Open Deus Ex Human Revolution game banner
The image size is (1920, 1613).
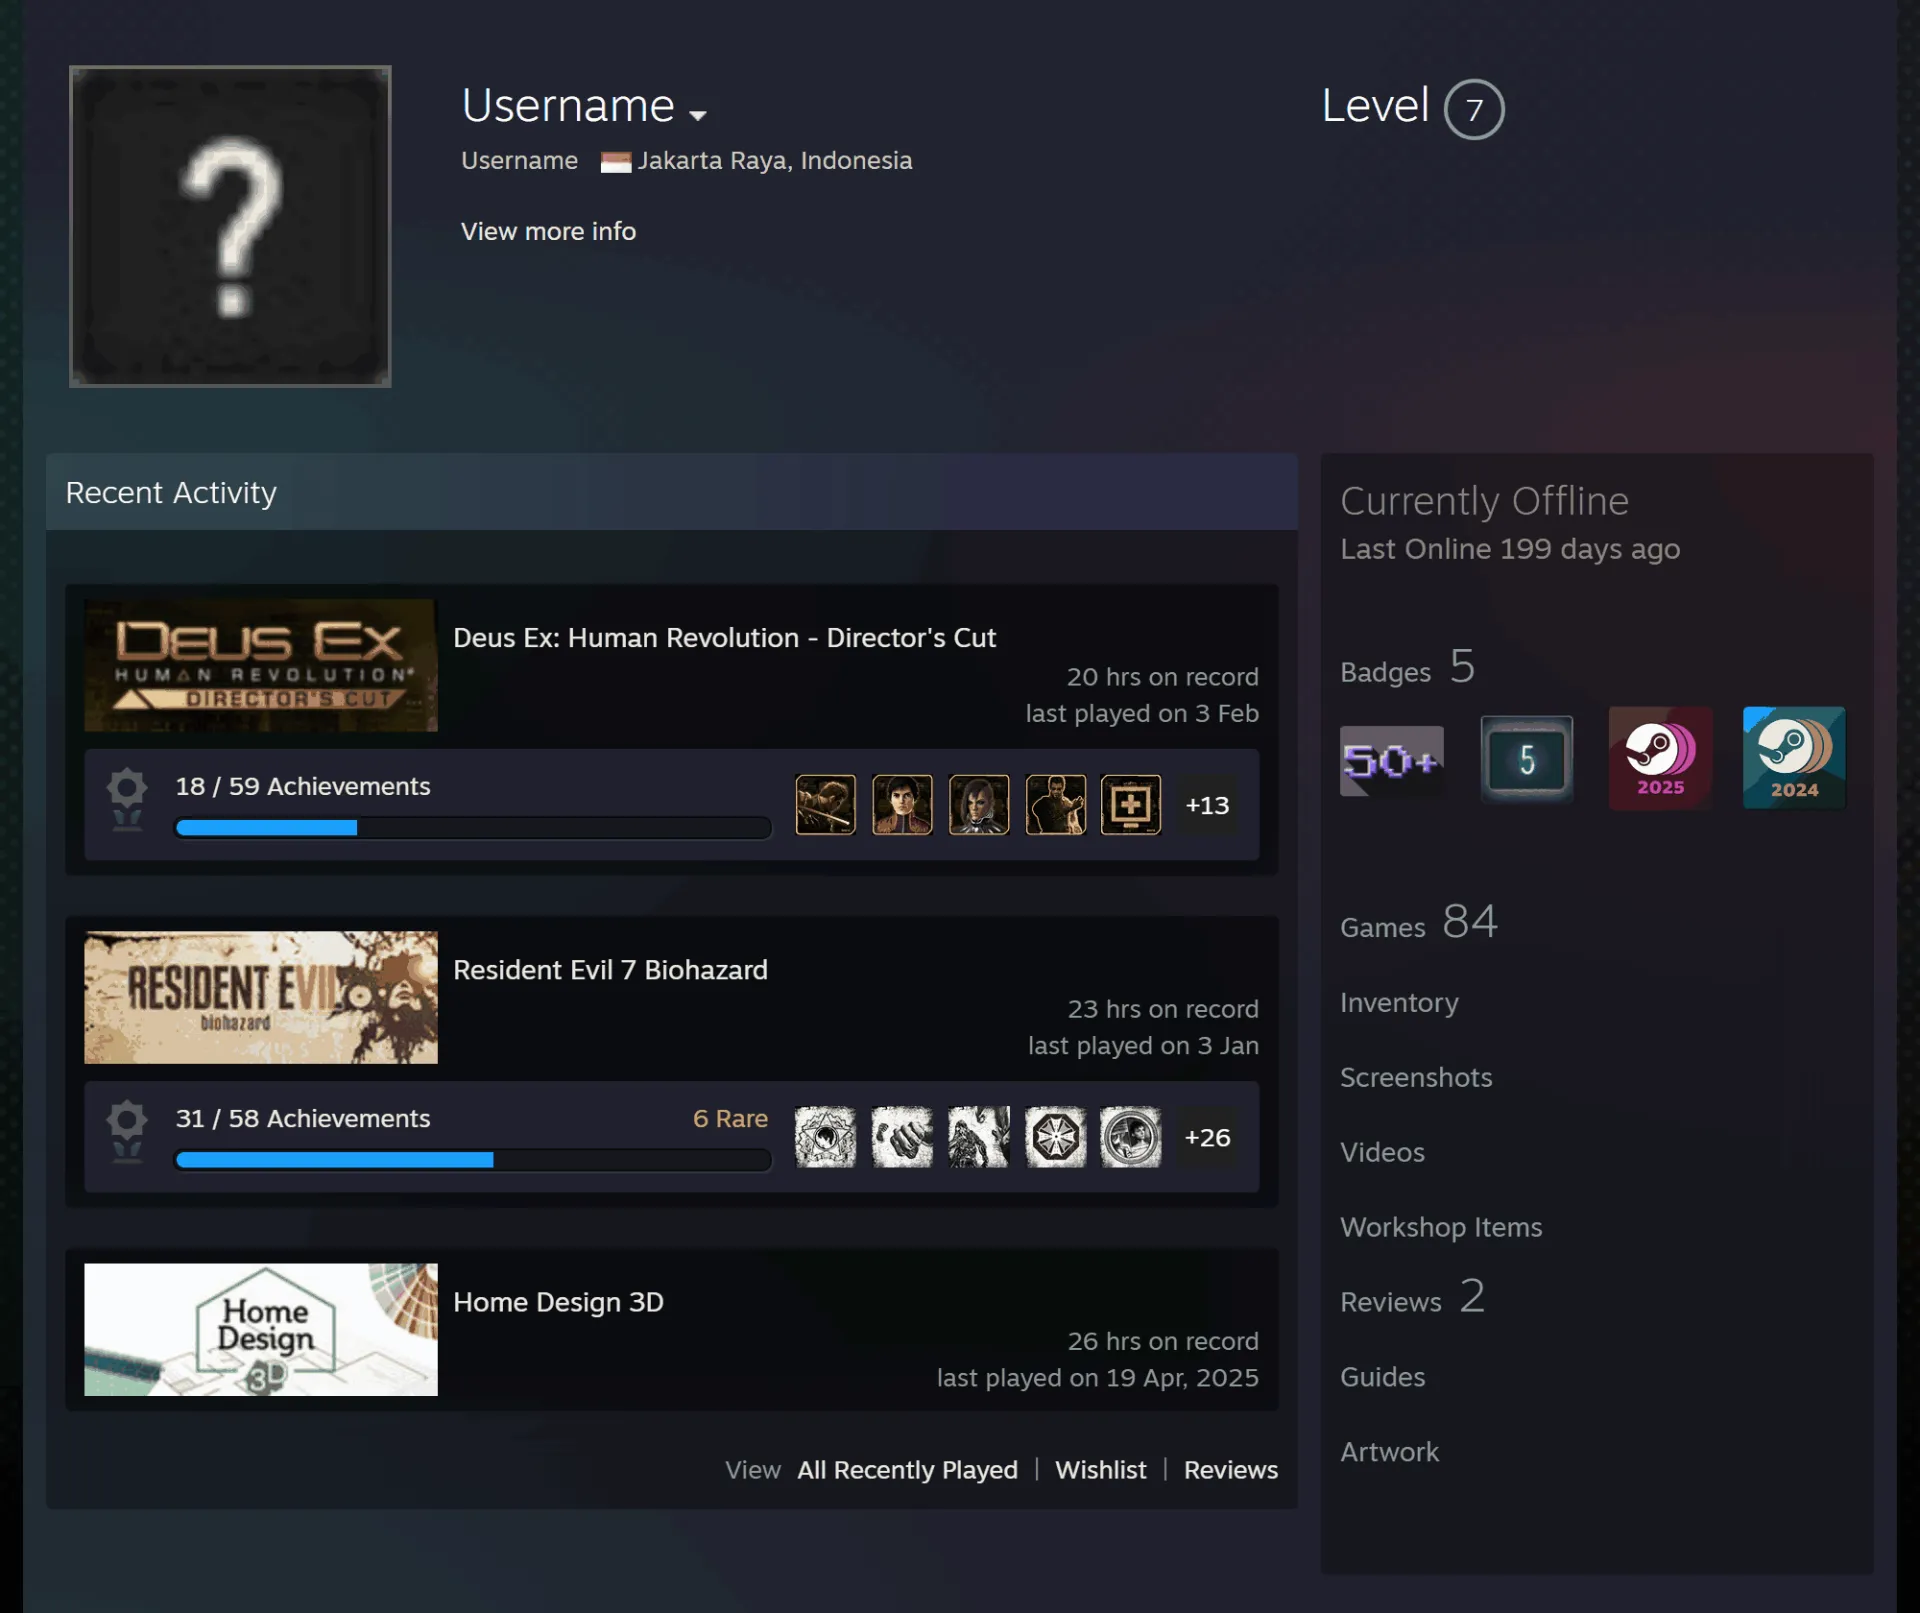pos(261,666)
